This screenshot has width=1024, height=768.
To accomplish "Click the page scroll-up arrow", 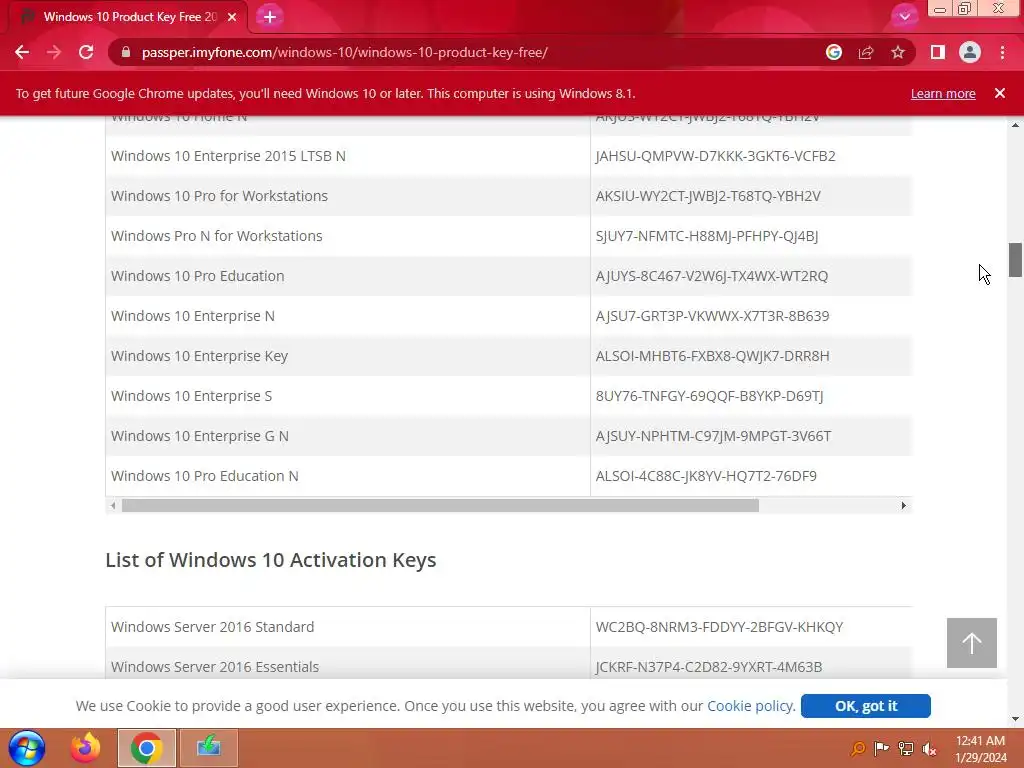I will pos(1015,125).
